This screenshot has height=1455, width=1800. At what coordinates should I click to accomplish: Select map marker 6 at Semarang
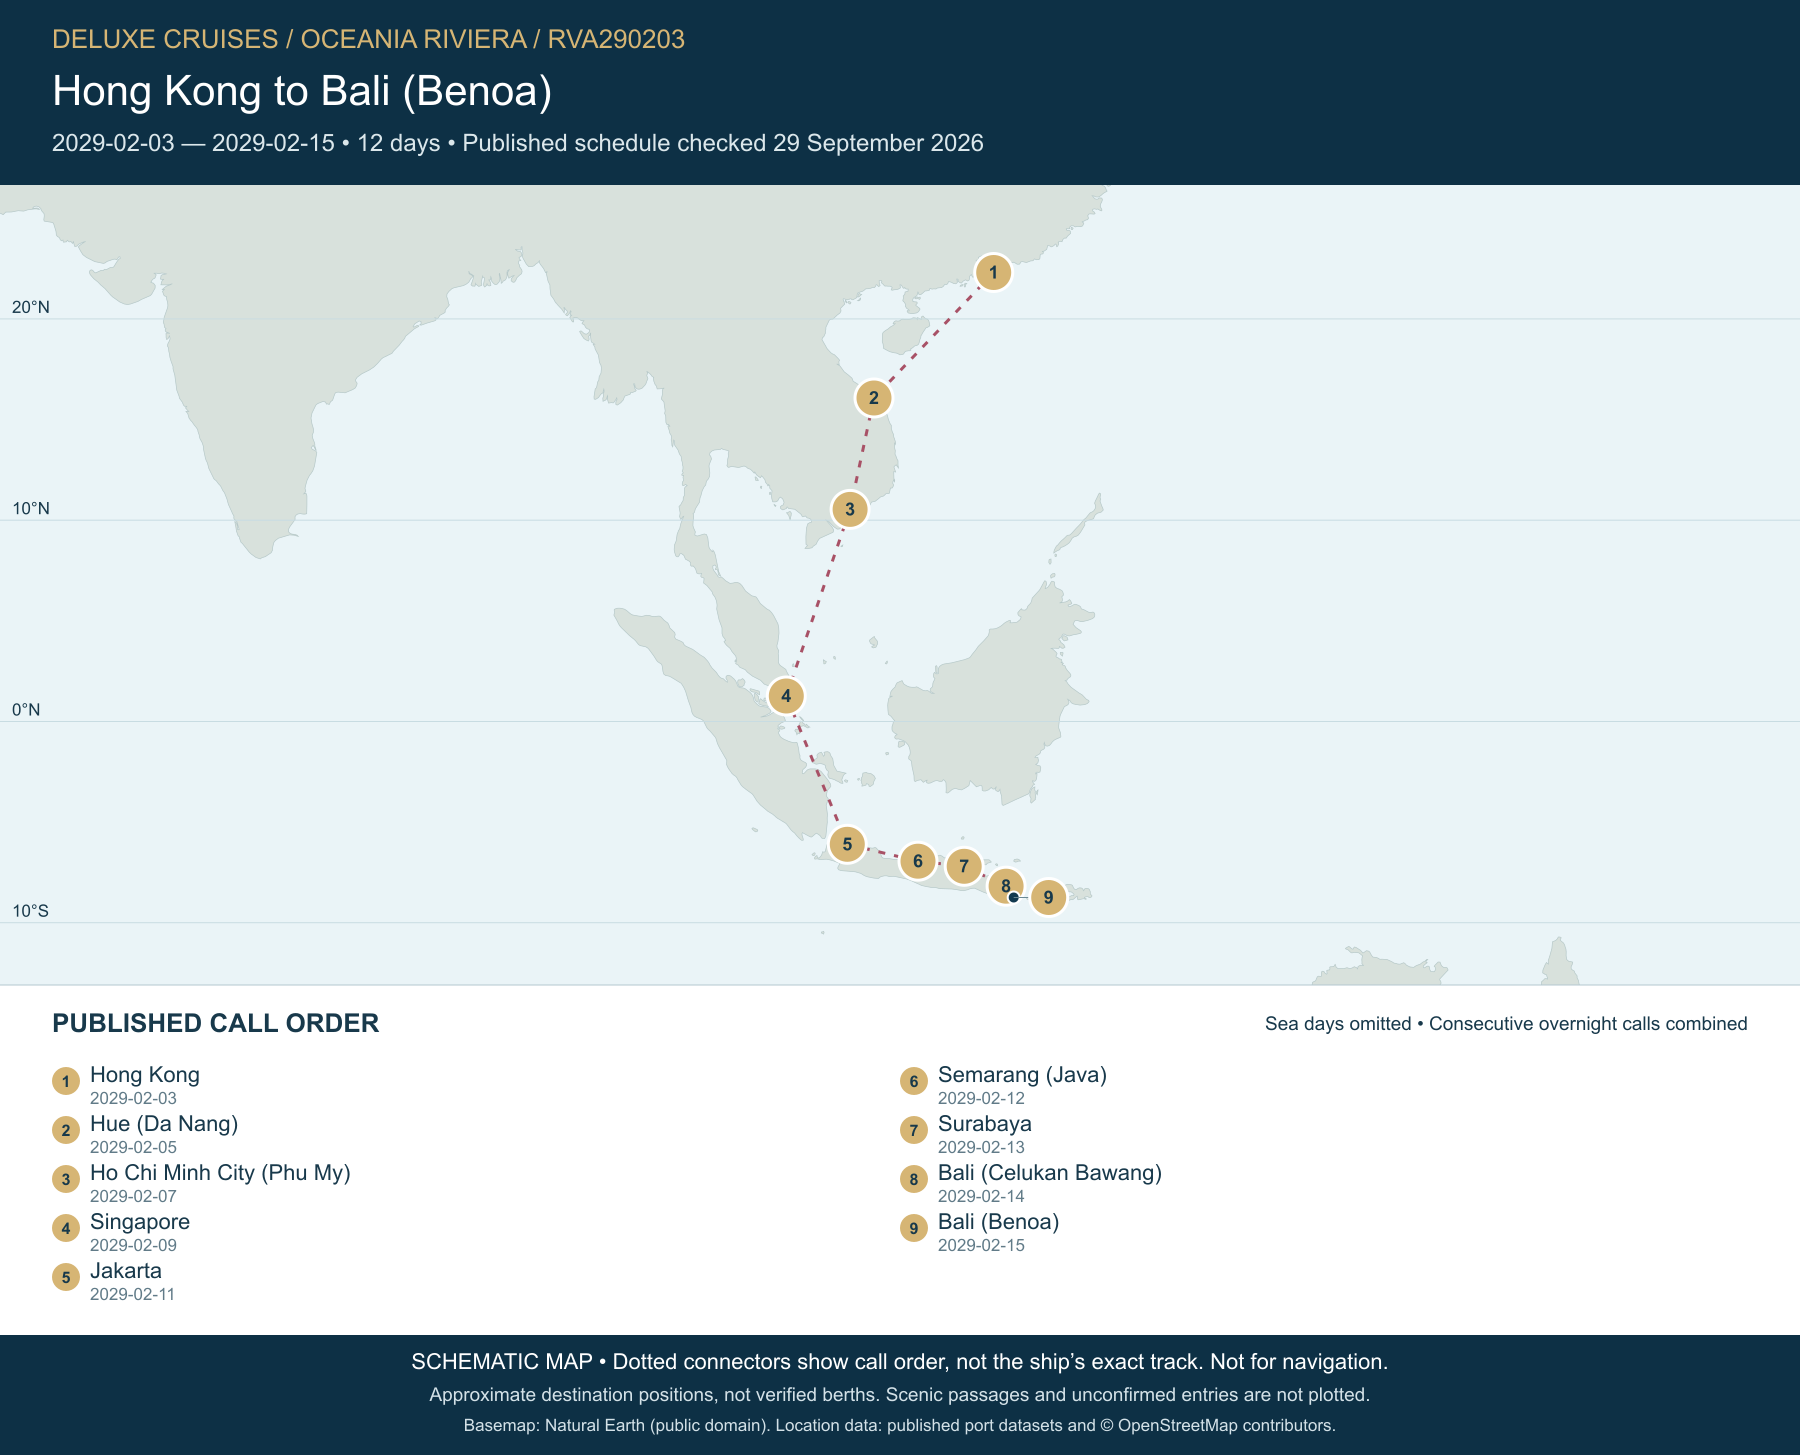tap(918, 861)
